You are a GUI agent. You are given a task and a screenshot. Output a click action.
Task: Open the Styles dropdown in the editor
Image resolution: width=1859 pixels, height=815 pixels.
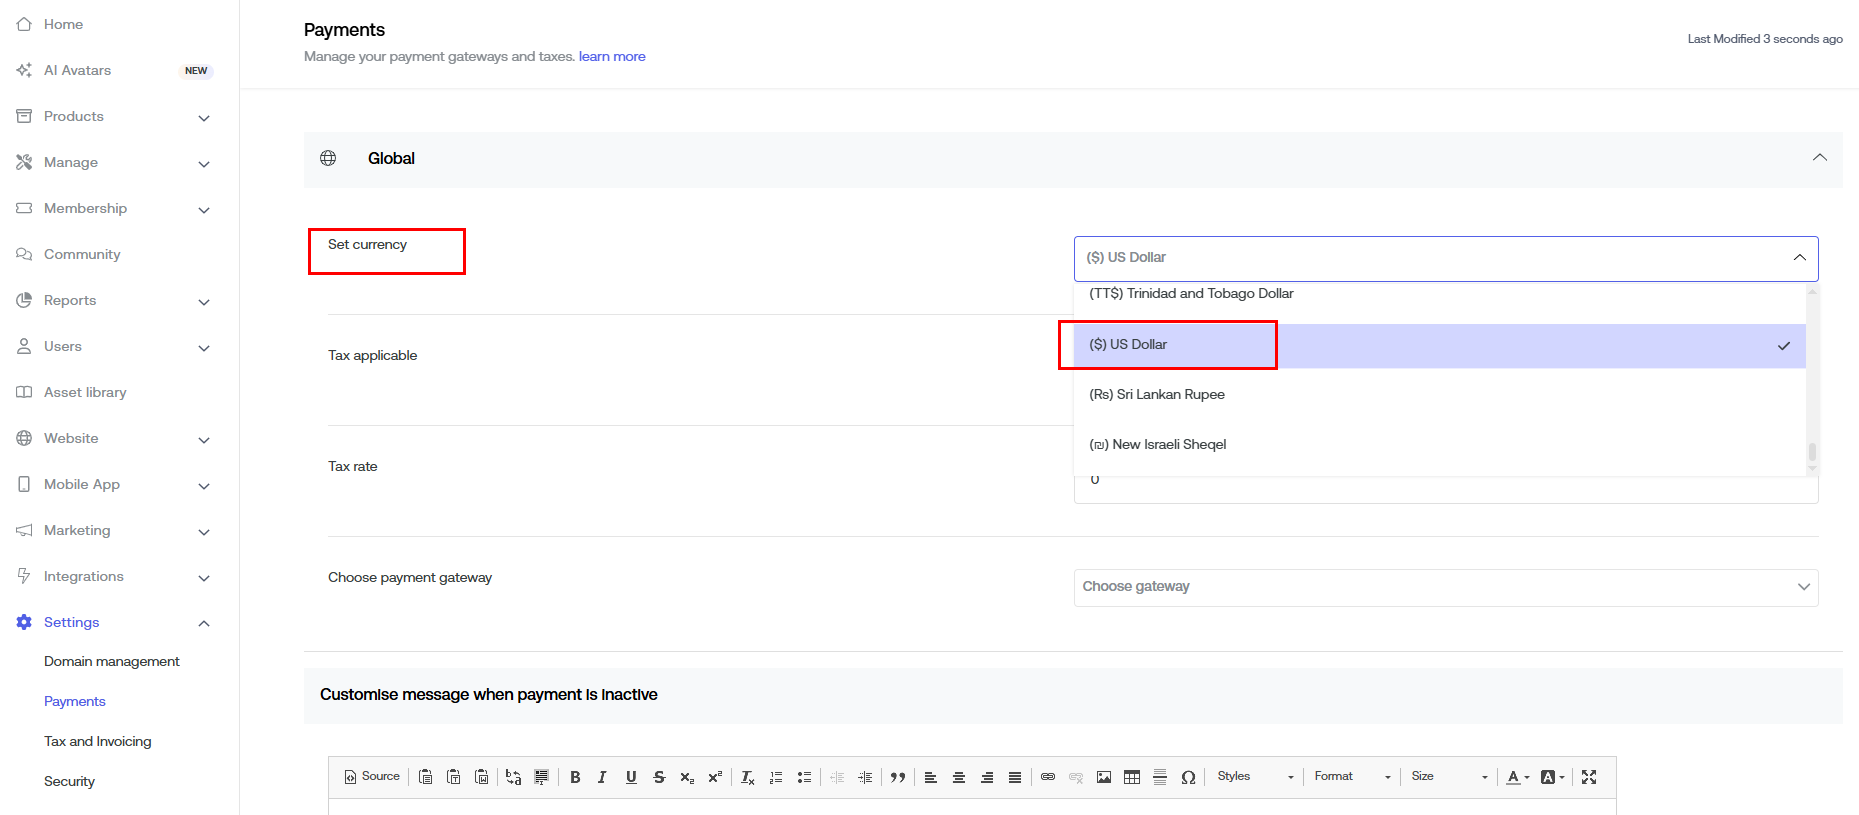[x=1255, y=777]
